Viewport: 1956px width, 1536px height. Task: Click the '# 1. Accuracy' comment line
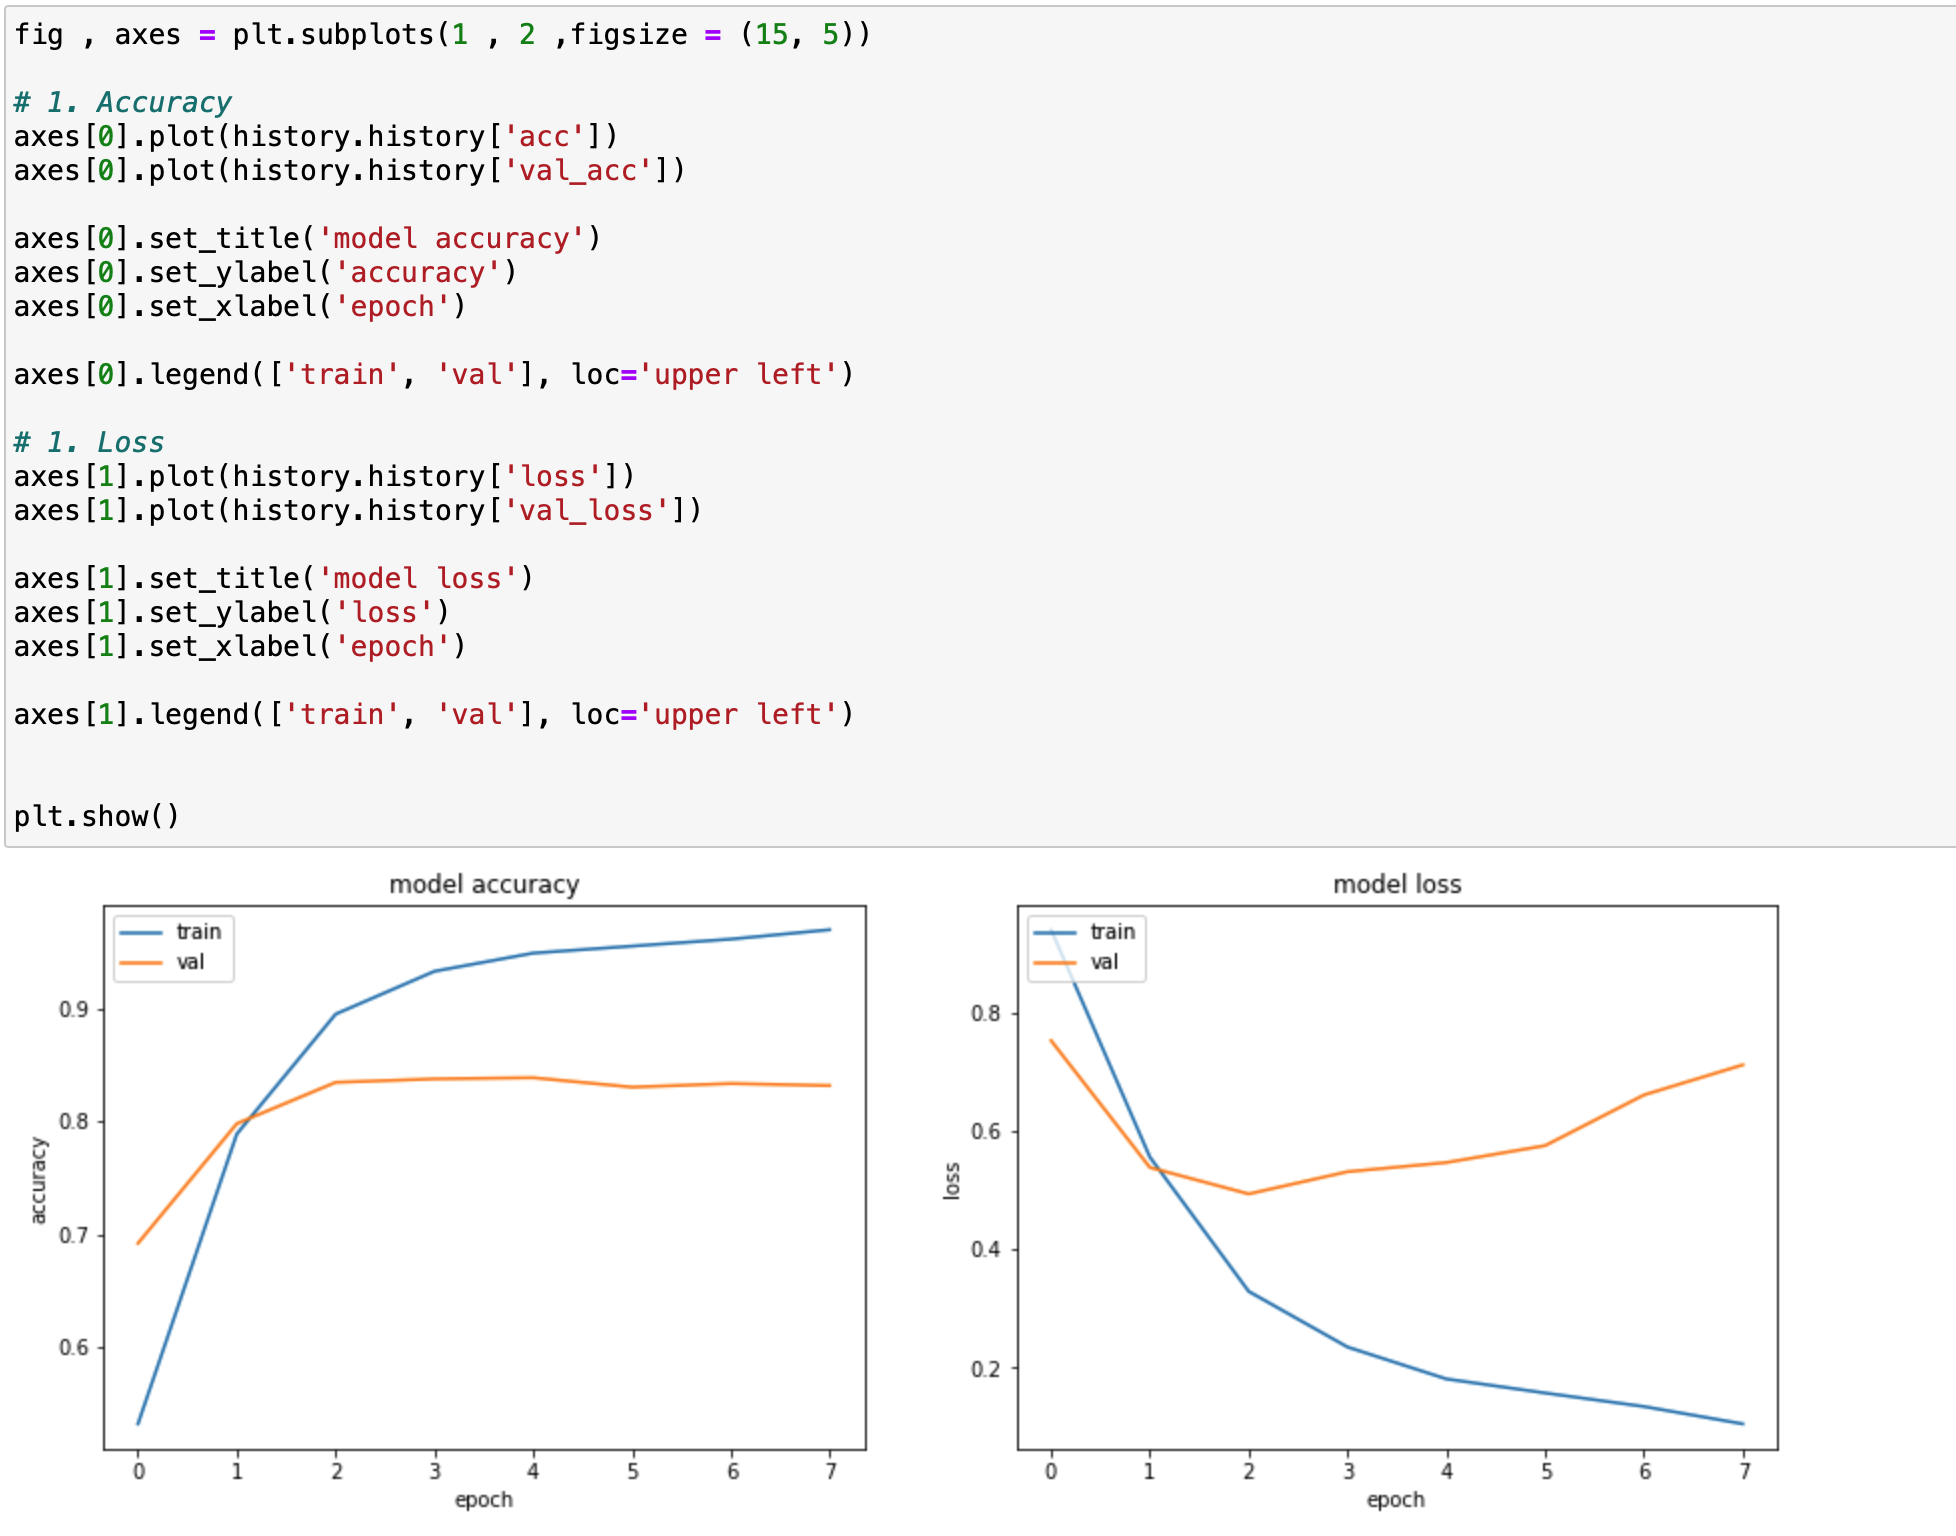point(122,102)
